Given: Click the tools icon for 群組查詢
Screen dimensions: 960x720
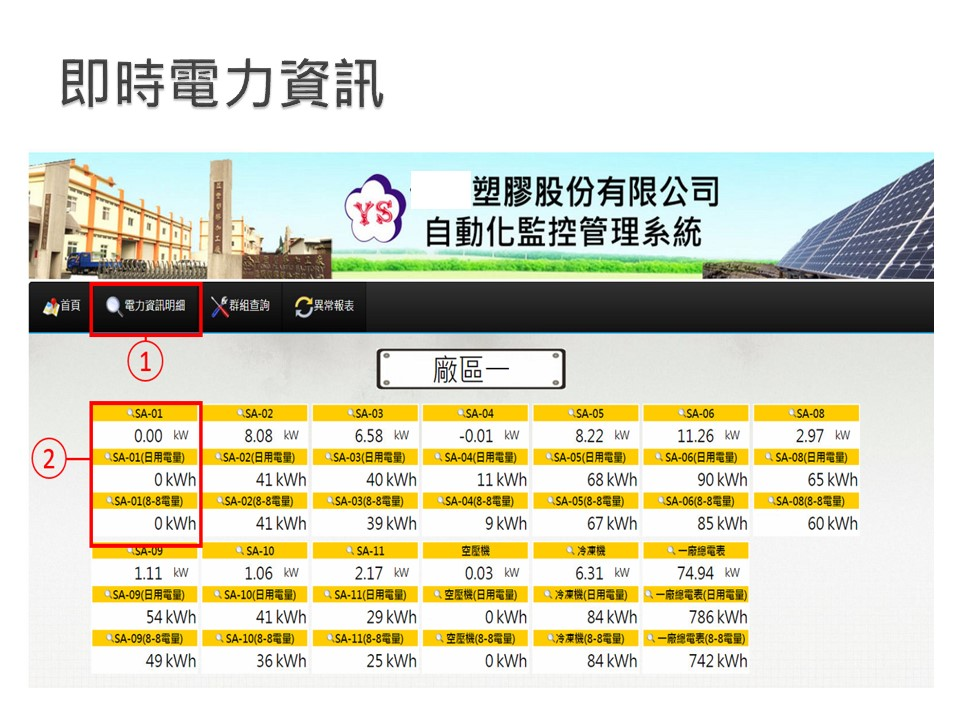Looking at the screenshot, I should pos(220,306).
